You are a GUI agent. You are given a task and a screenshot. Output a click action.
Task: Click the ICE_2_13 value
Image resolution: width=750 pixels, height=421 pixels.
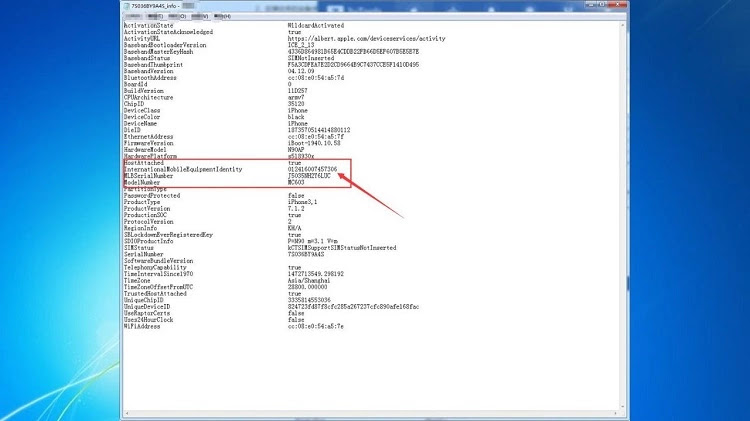point(301,45)
